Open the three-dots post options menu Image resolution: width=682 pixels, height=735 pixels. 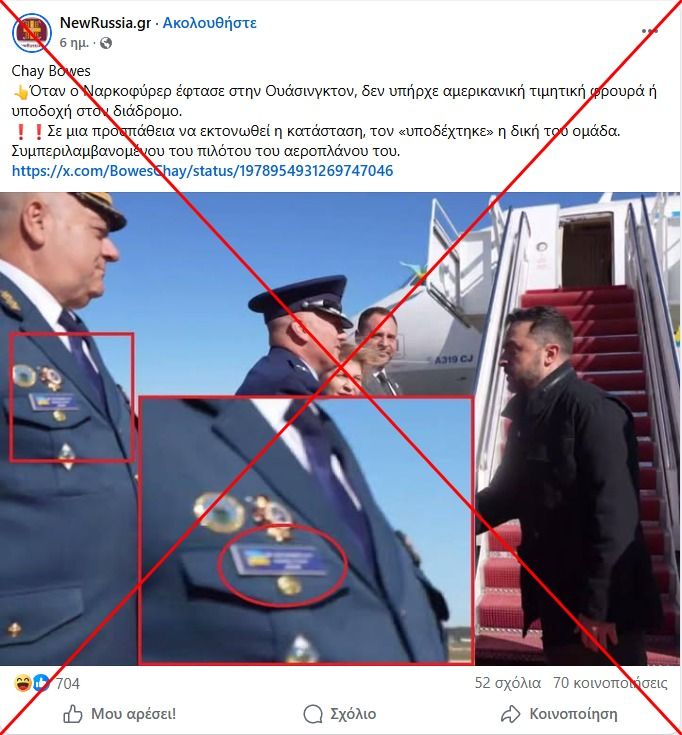pos(649,31)
